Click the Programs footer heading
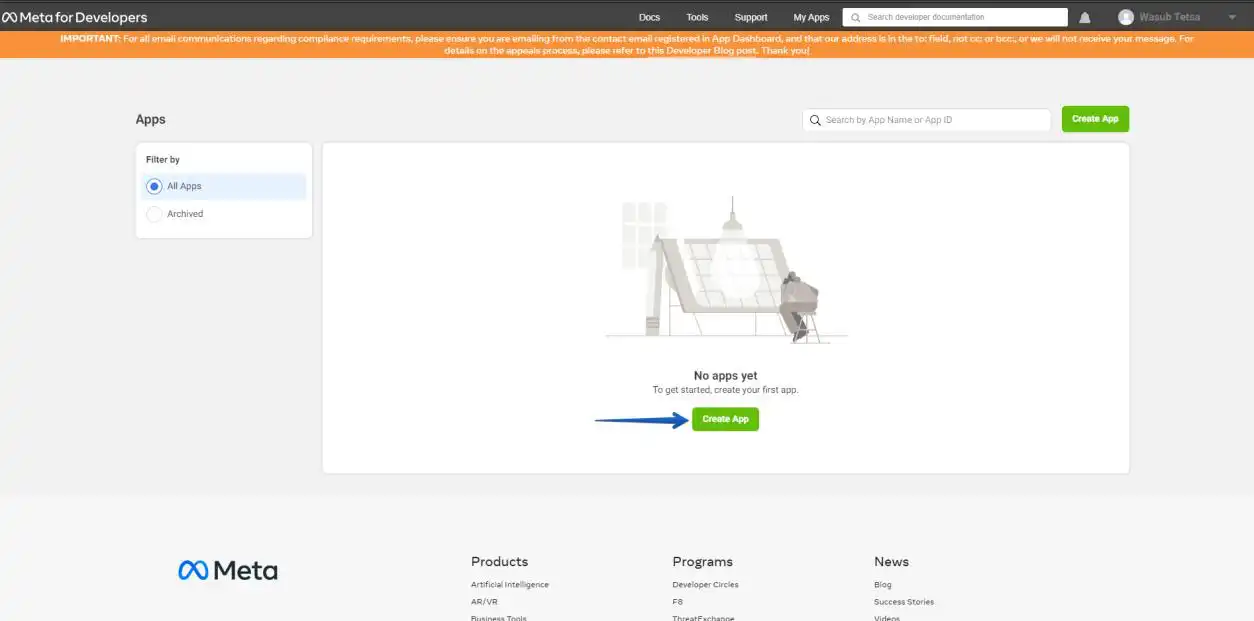The image size is (1254, 621). (703, 562)
